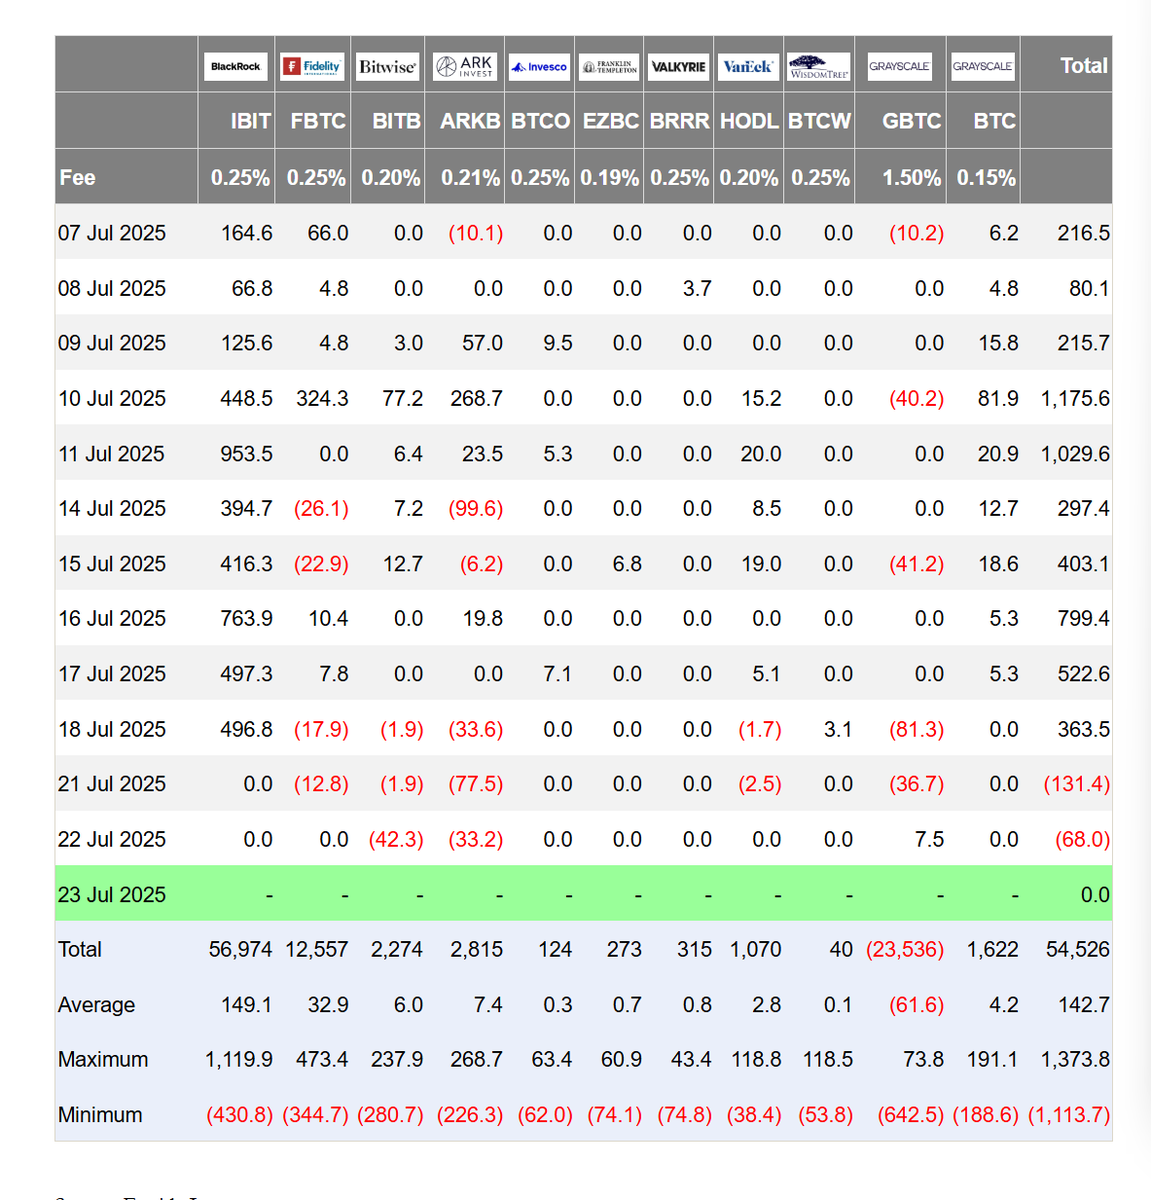
Task: Click the 81.9 BTC value
Action: pos(998,398)
